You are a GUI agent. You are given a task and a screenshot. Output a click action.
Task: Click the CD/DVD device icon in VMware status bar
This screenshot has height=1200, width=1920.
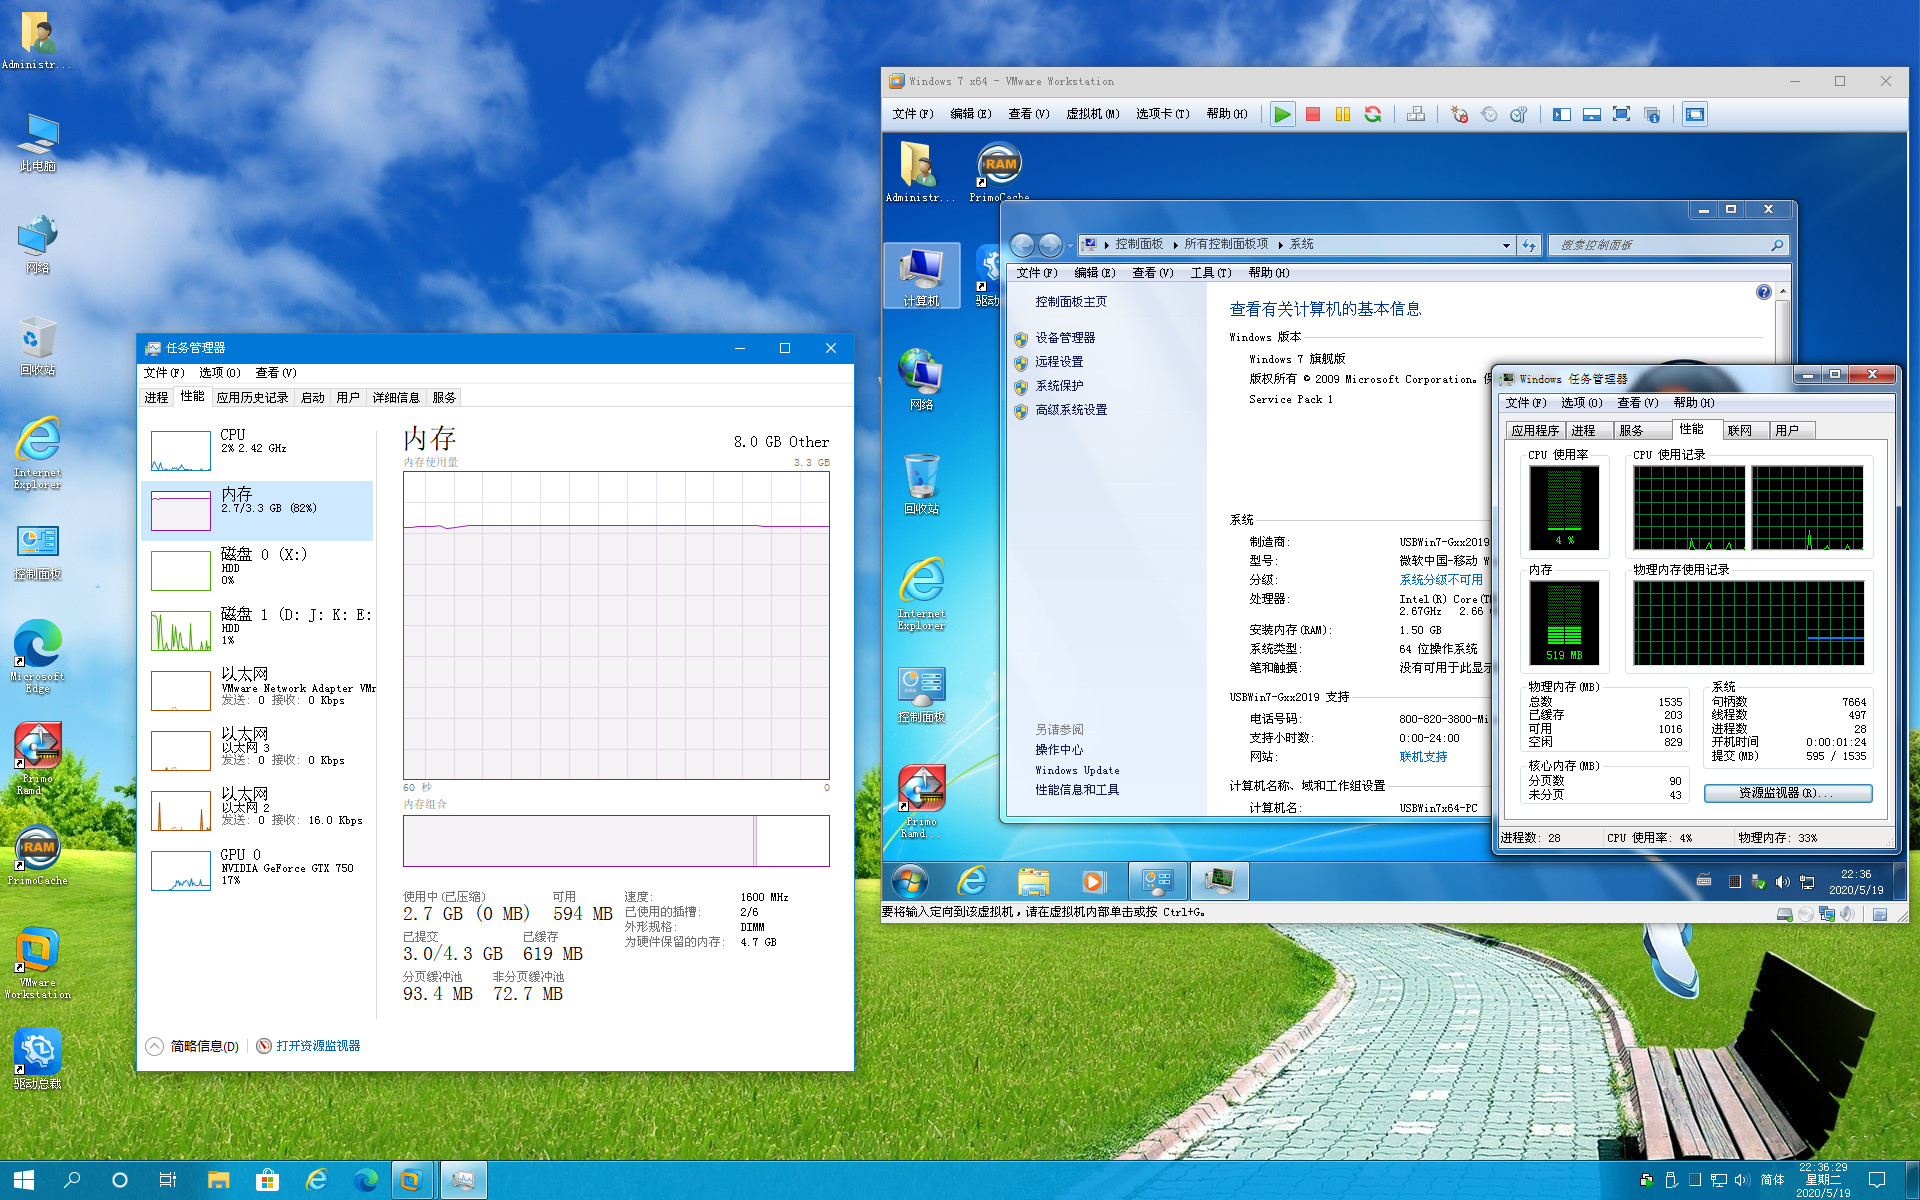click(x=1805, y=914)
